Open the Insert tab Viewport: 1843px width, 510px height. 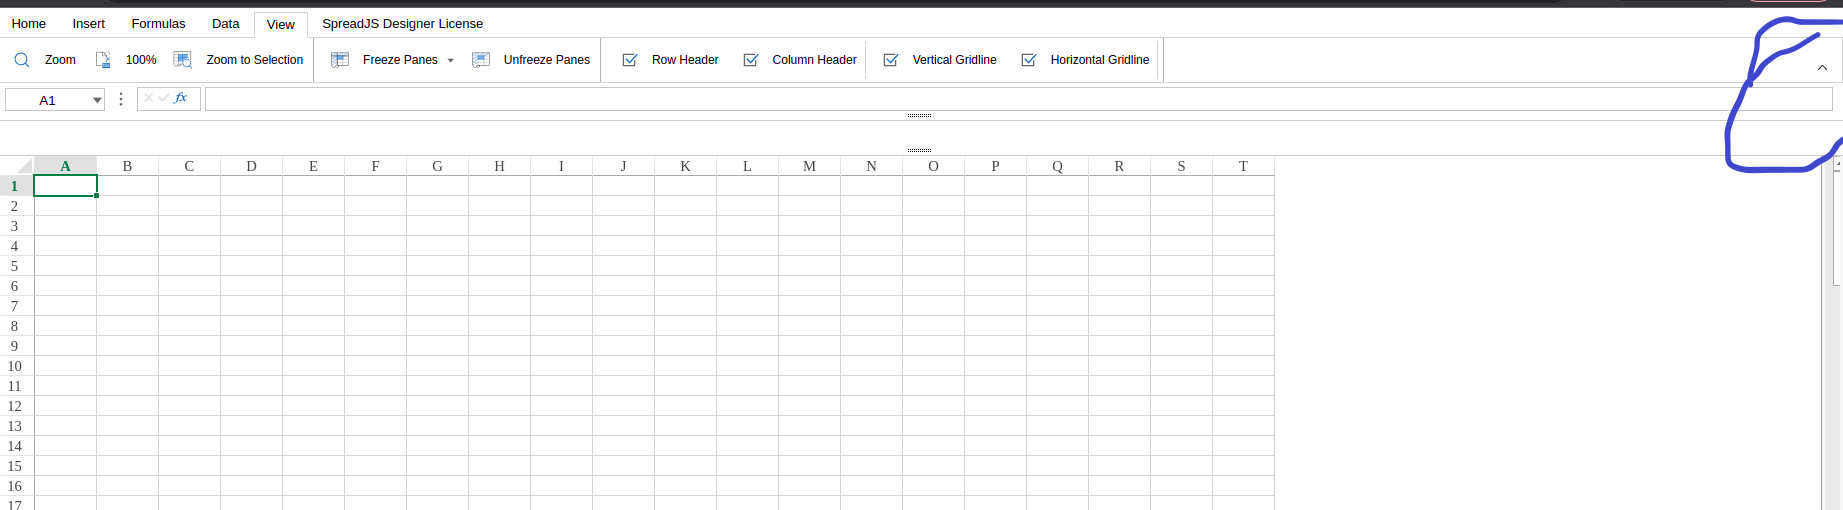click(88, 24)
